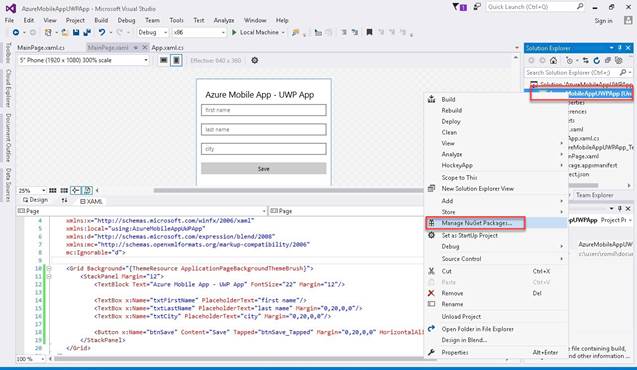The height and width of the screenshot is (370, 637).
Task: Switch to the Team Explorer tab
Action: pyautogui.click(x=594, y=195)
